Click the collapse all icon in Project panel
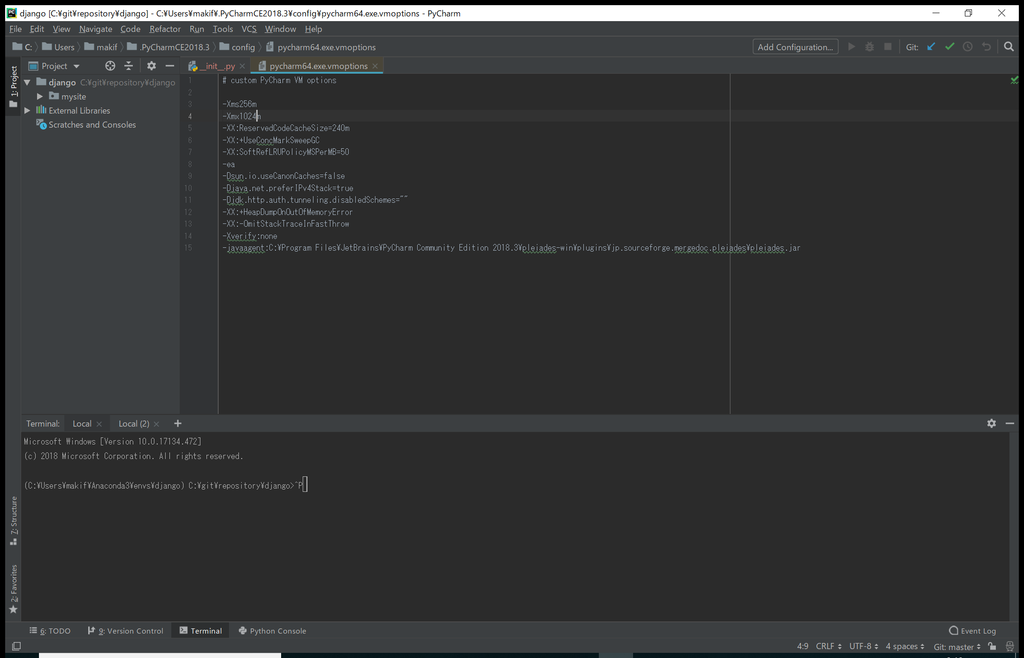This screenshot has width=1024, height=658. 128,66
